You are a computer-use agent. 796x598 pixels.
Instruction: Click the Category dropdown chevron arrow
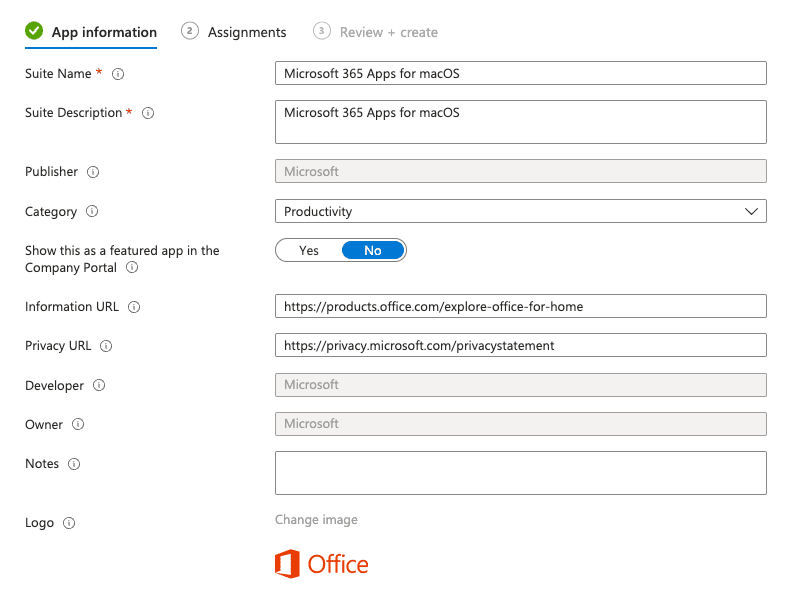point(752,211)
